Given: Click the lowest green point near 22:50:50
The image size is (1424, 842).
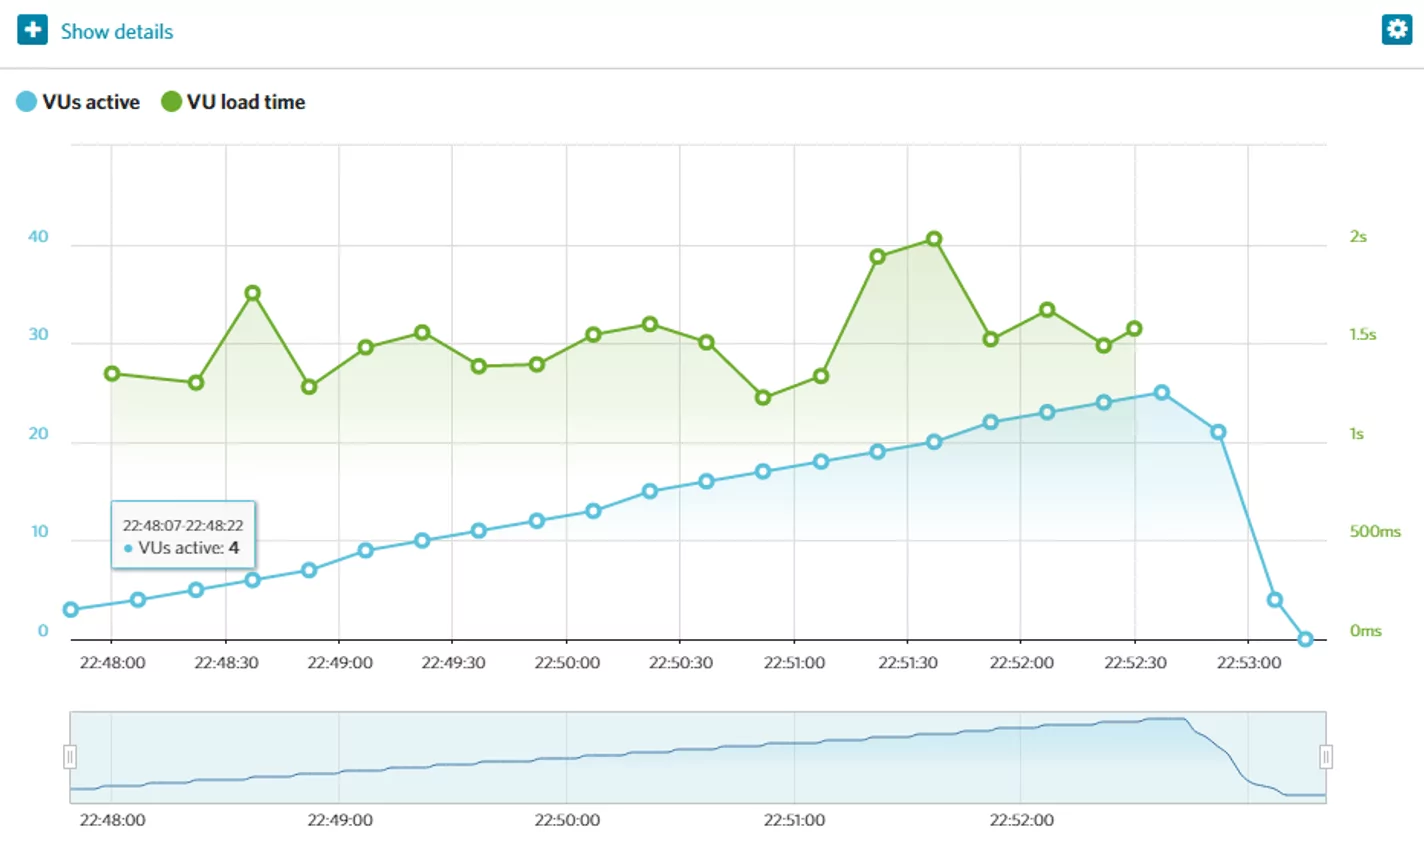Looking at the screenshot, I should coord(763,398).
